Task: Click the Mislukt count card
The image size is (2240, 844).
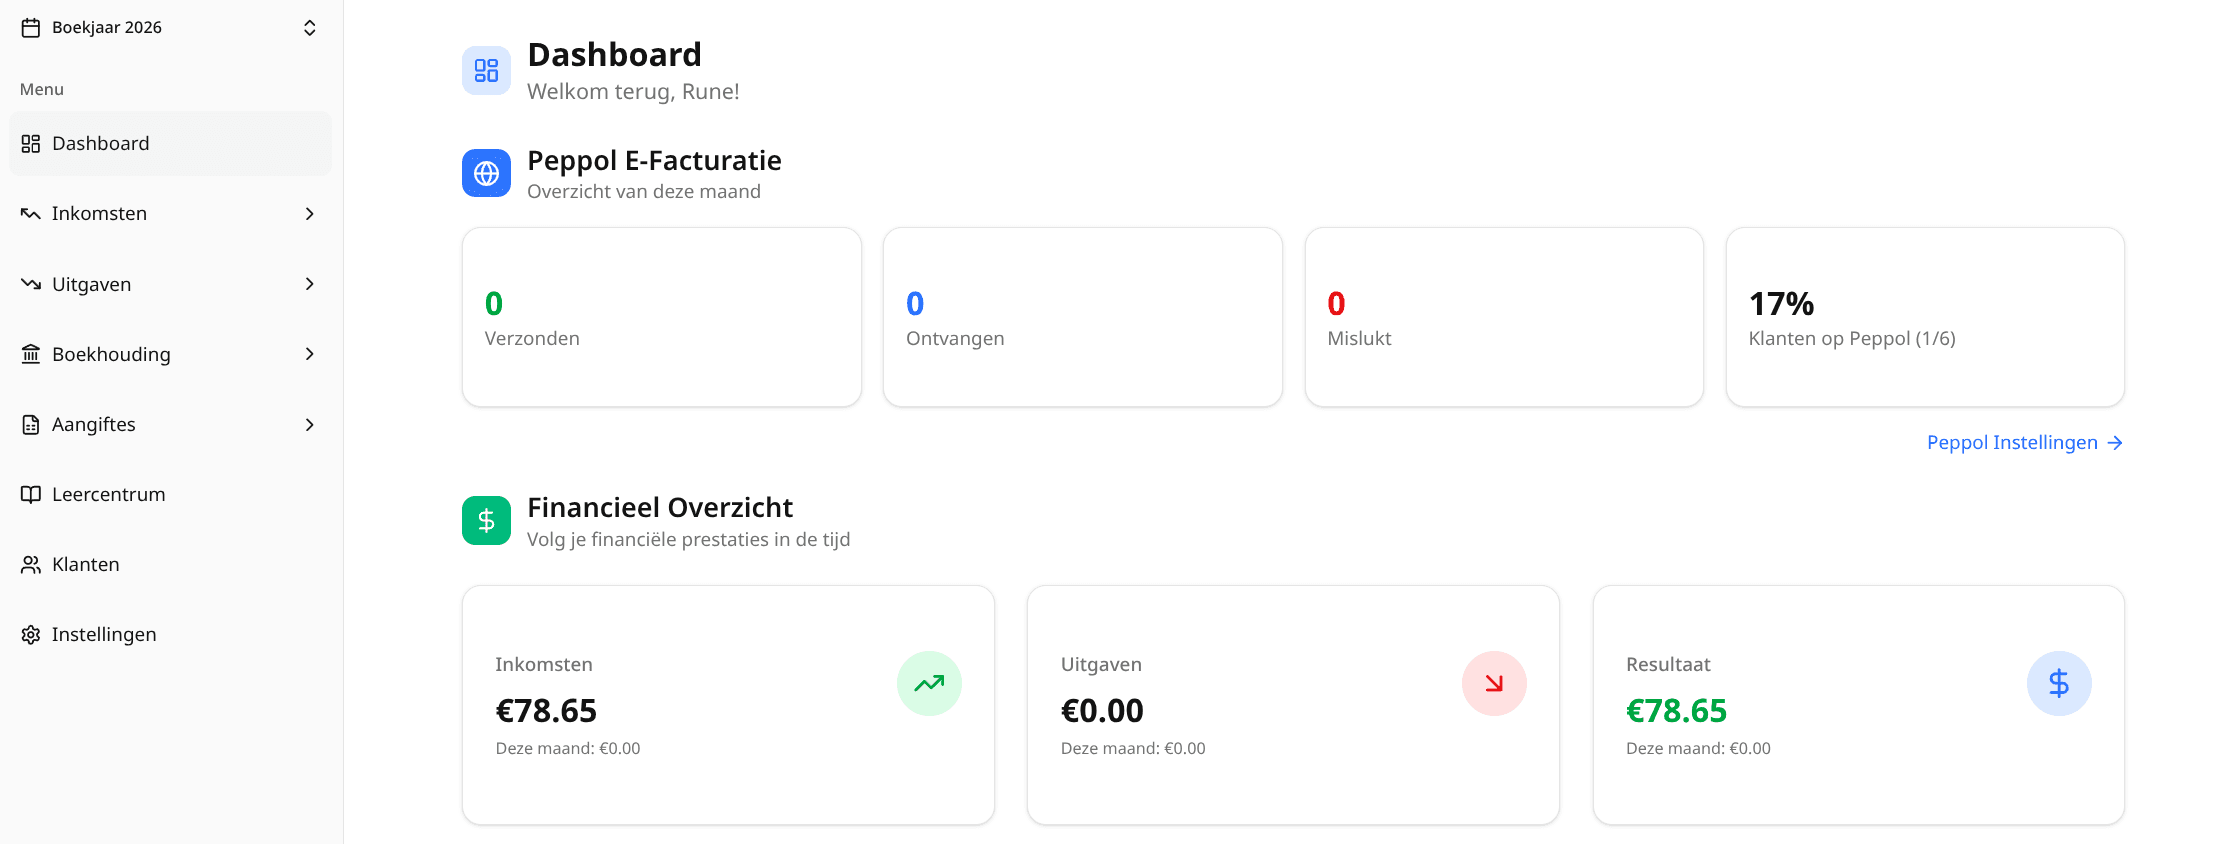Action: pos(1504,317)
